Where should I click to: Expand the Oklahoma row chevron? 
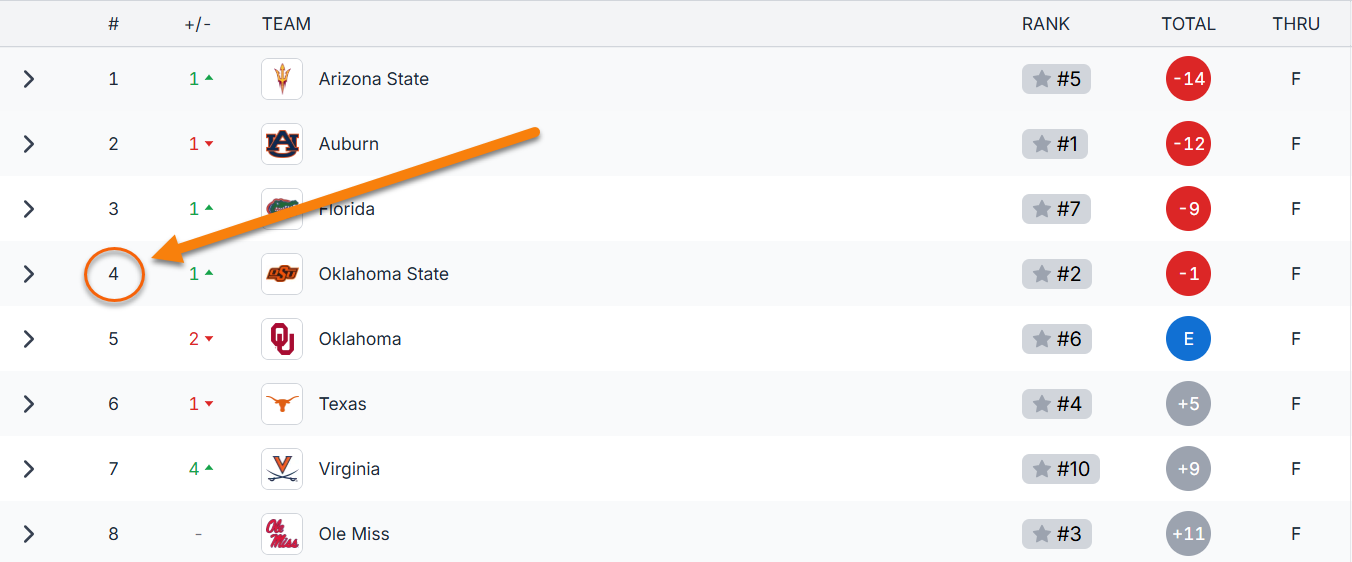coord(29,339)
